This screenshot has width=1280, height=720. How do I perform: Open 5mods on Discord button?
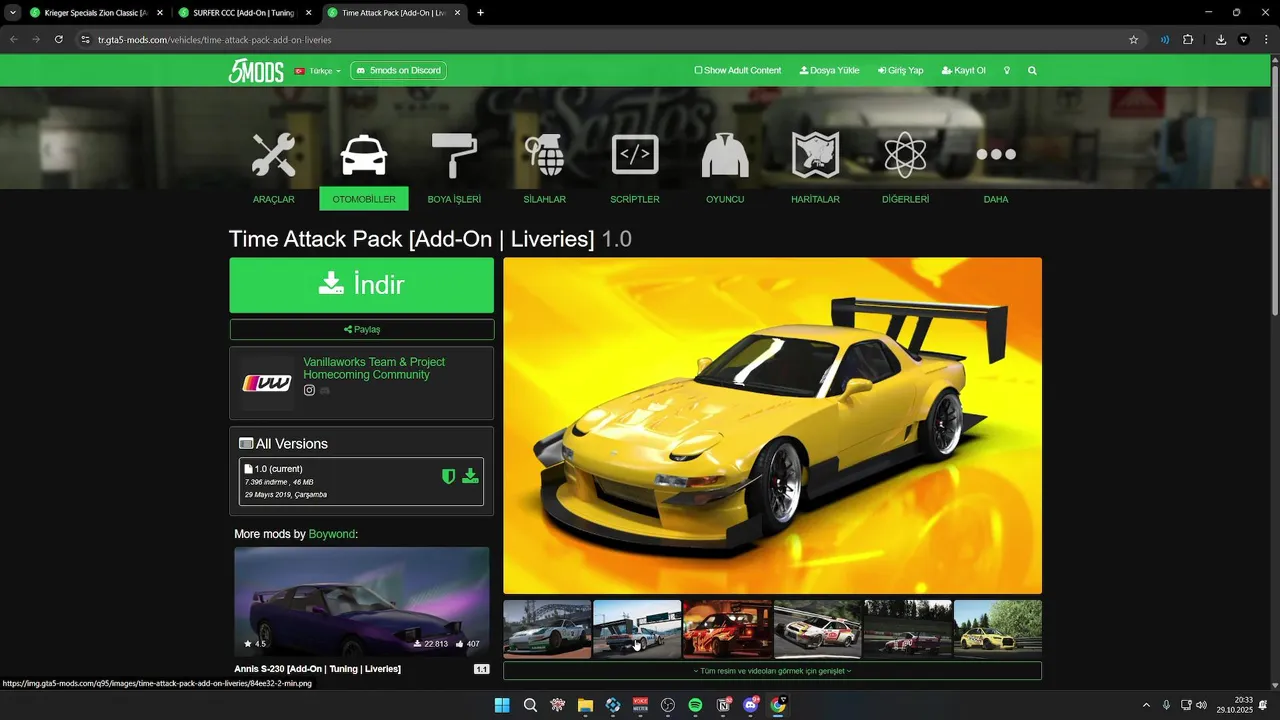pyautogui.click(x=398, y=71)
